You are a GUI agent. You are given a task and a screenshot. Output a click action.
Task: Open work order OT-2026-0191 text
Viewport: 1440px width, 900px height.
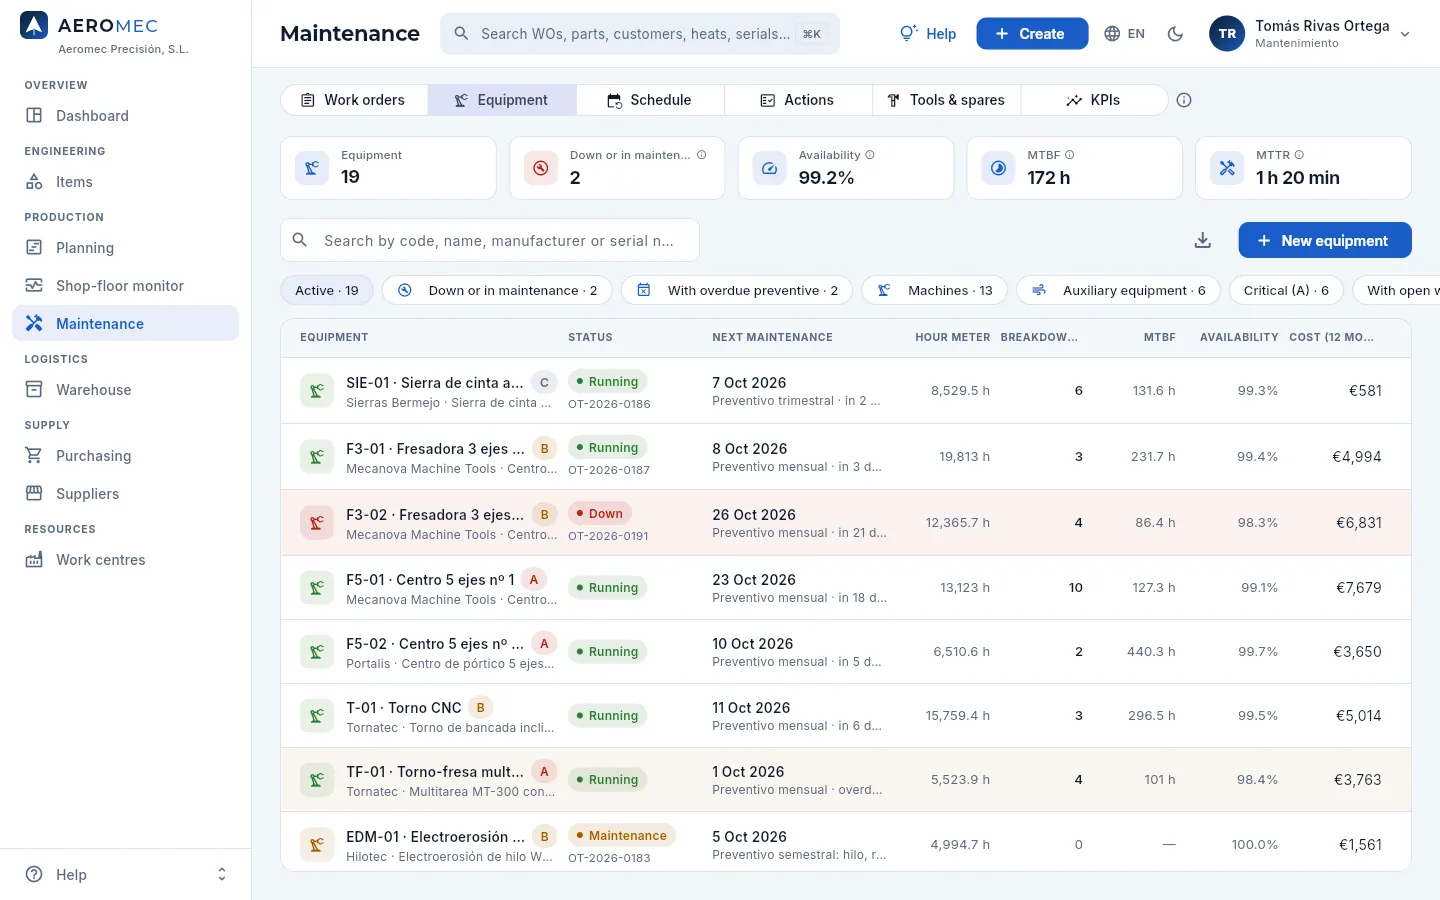coord(608,536)
